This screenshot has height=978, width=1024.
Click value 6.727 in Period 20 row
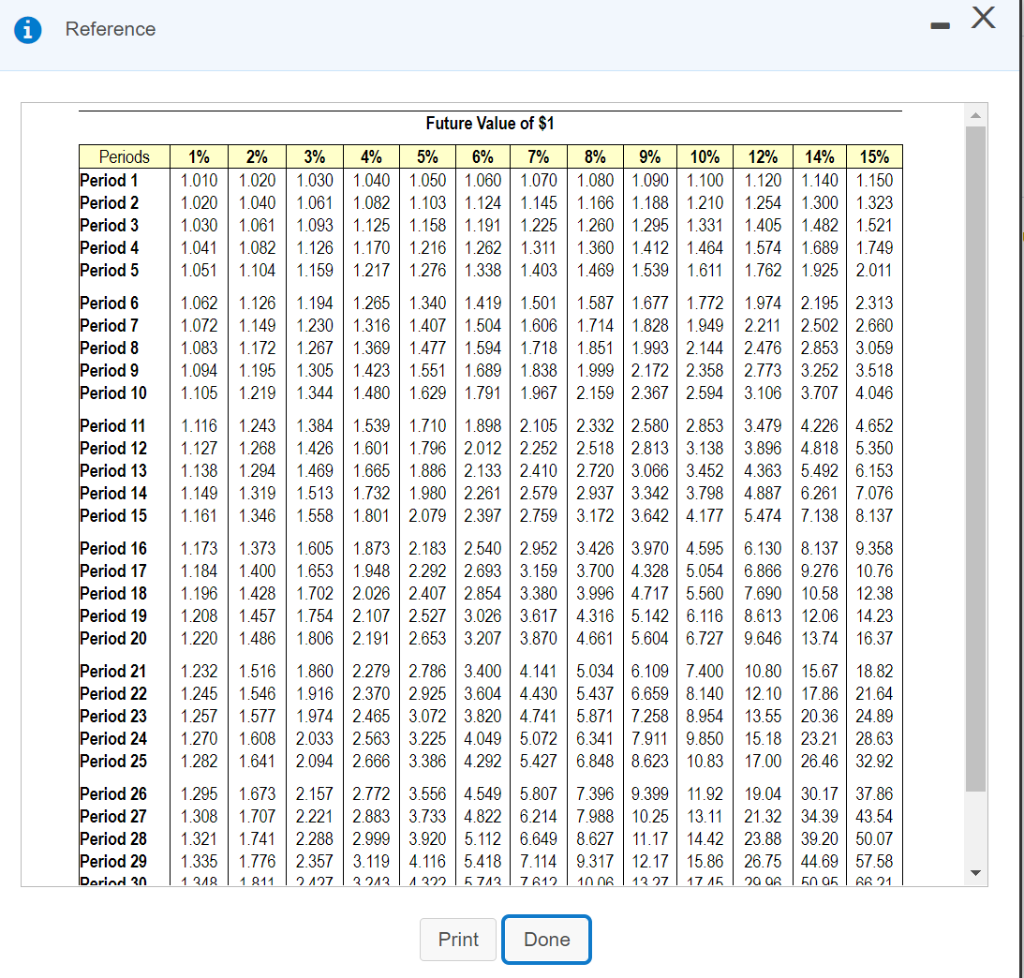[x=705, y=639]
